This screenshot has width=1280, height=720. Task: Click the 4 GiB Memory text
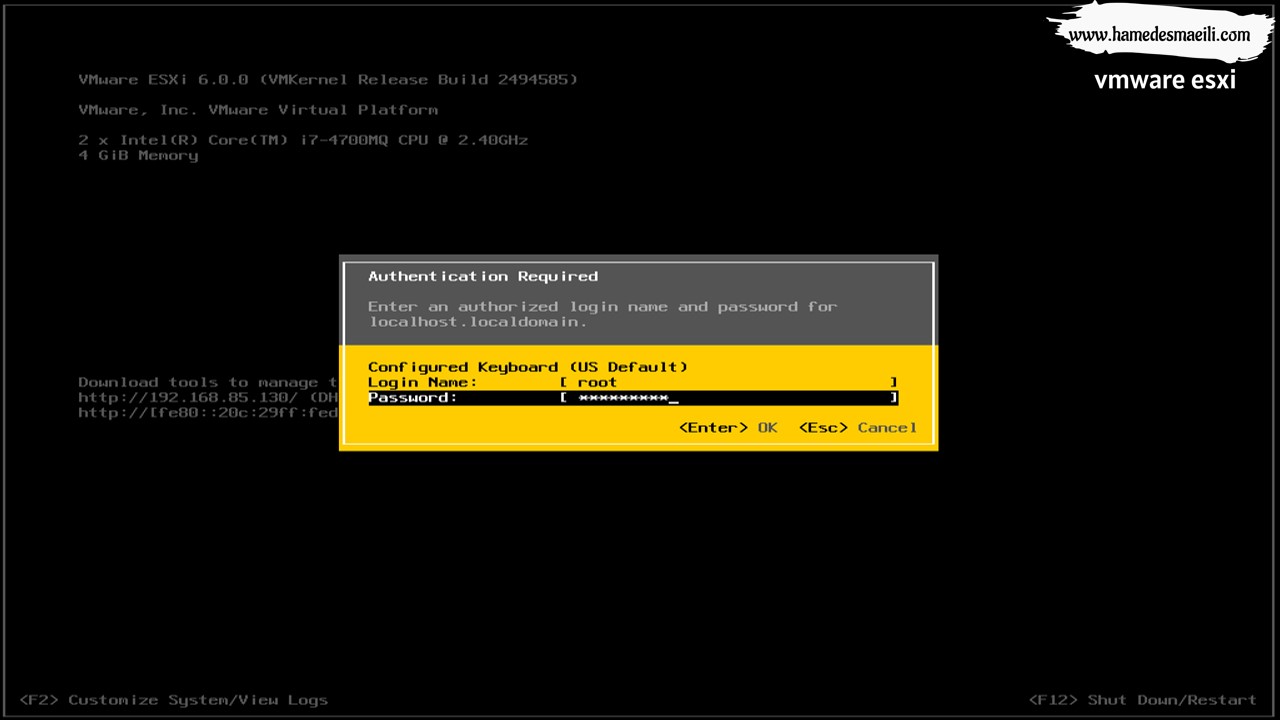coord(138,156)
